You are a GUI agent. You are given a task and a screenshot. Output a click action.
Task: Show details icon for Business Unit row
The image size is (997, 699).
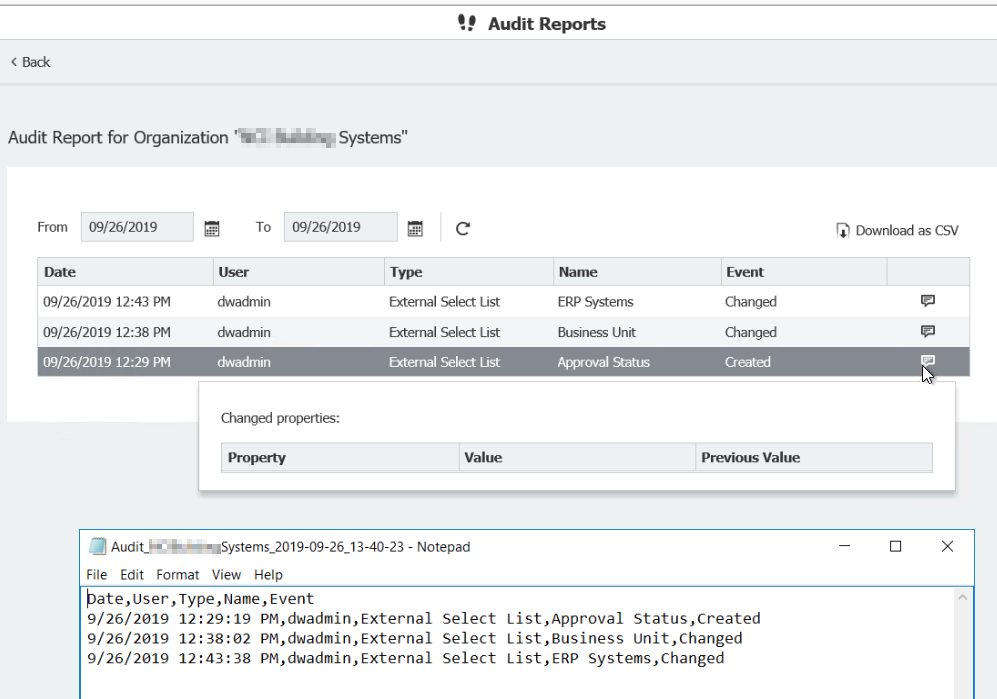[927, 332]
